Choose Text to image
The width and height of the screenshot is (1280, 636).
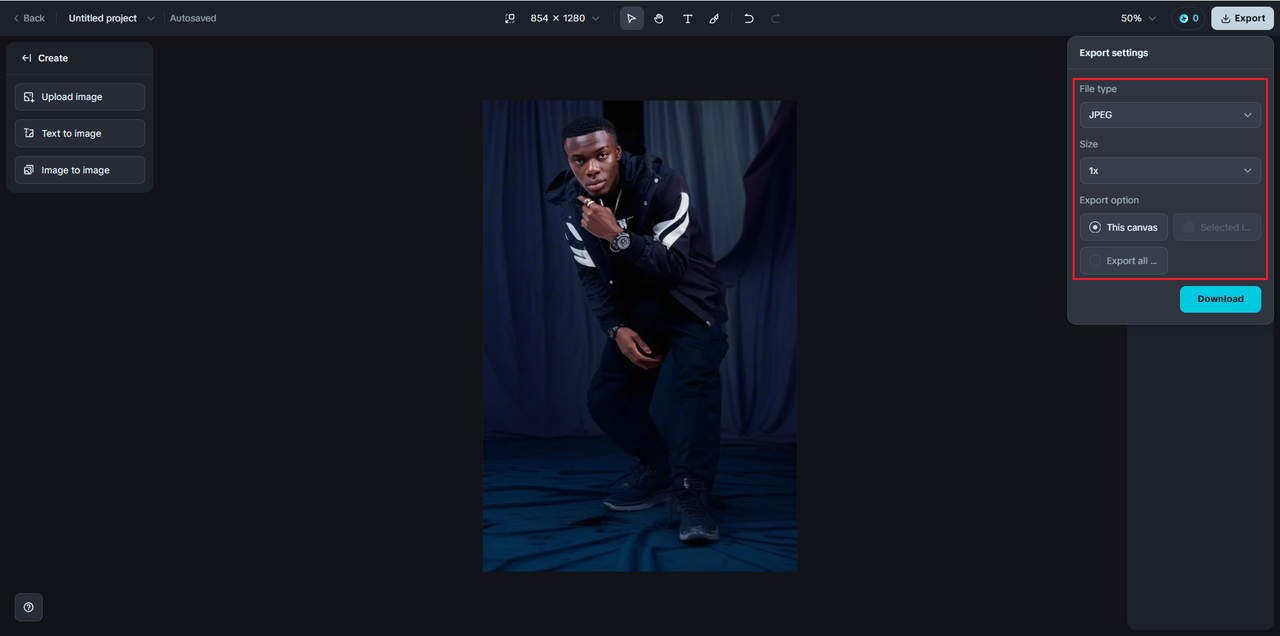(x=80, y=133)
